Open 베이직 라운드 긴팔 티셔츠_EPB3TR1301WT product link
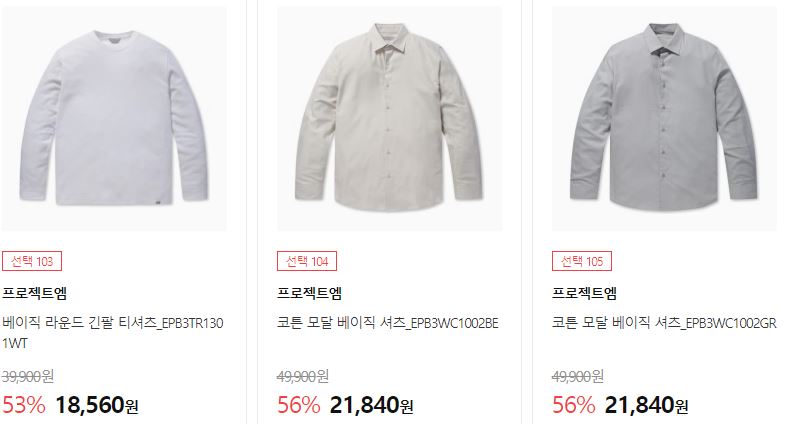787x424 pixels. [113, 333]
